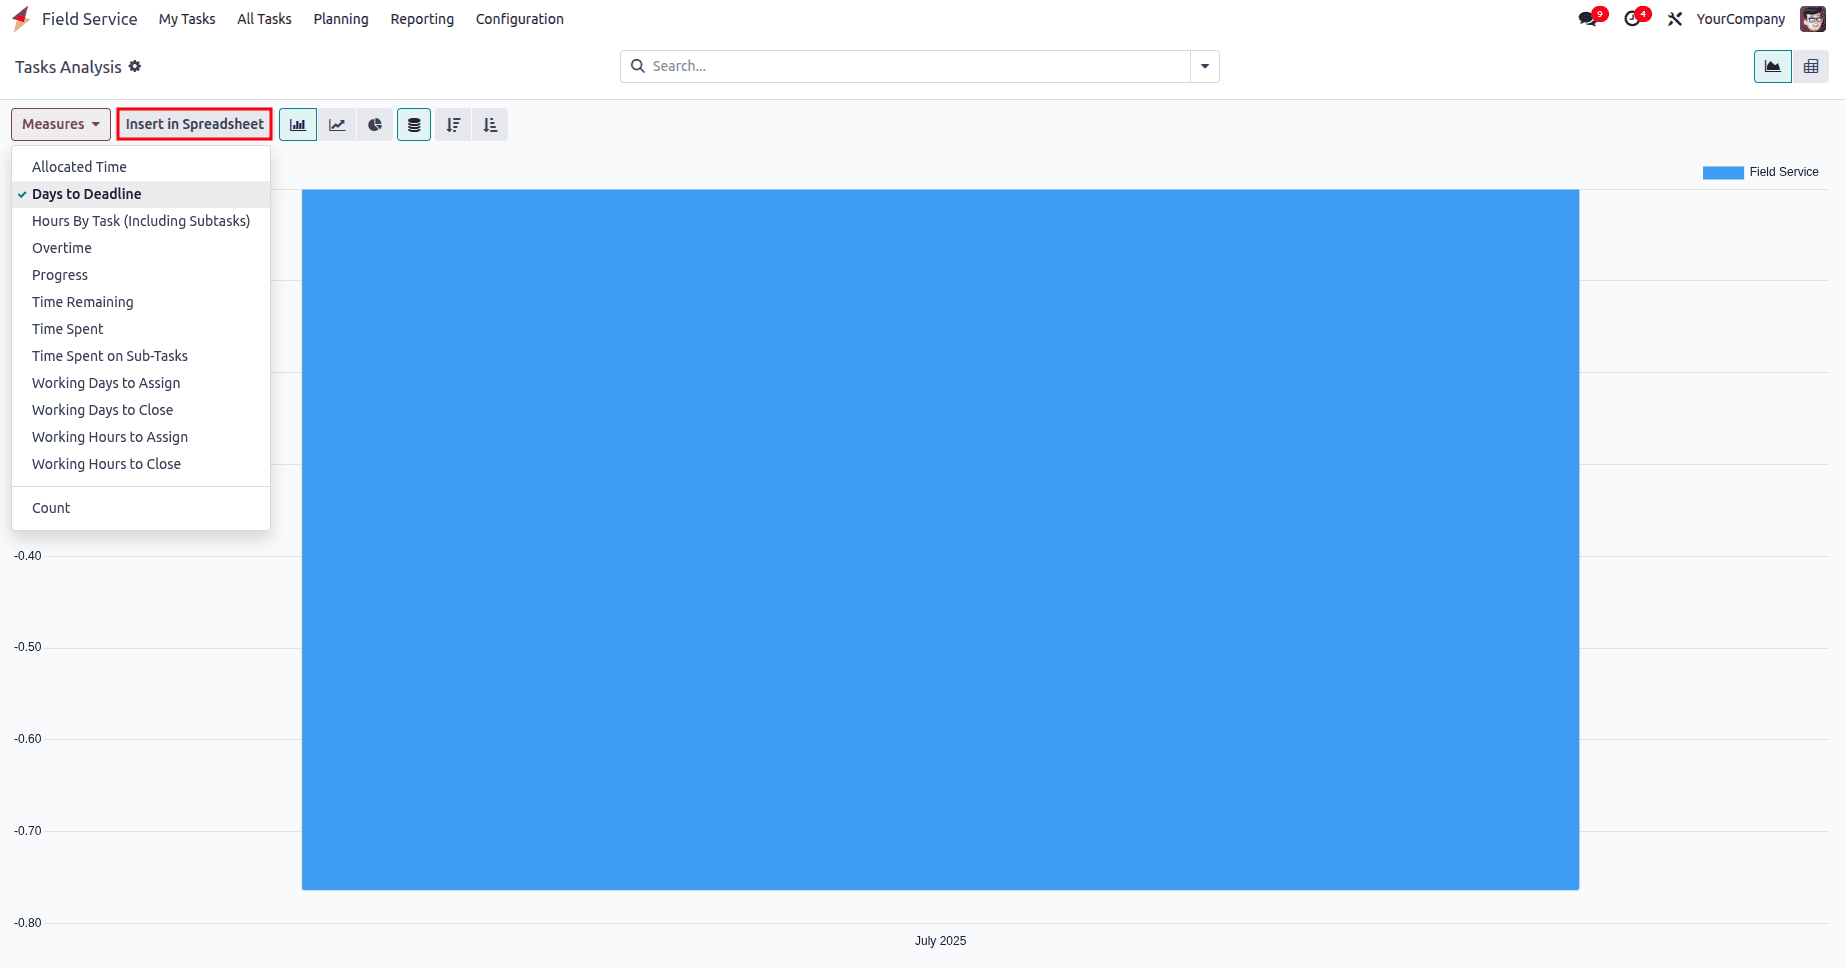Open the Configuration menu
The height and width of the screenshot is (968, 1845).
point(520,19)
